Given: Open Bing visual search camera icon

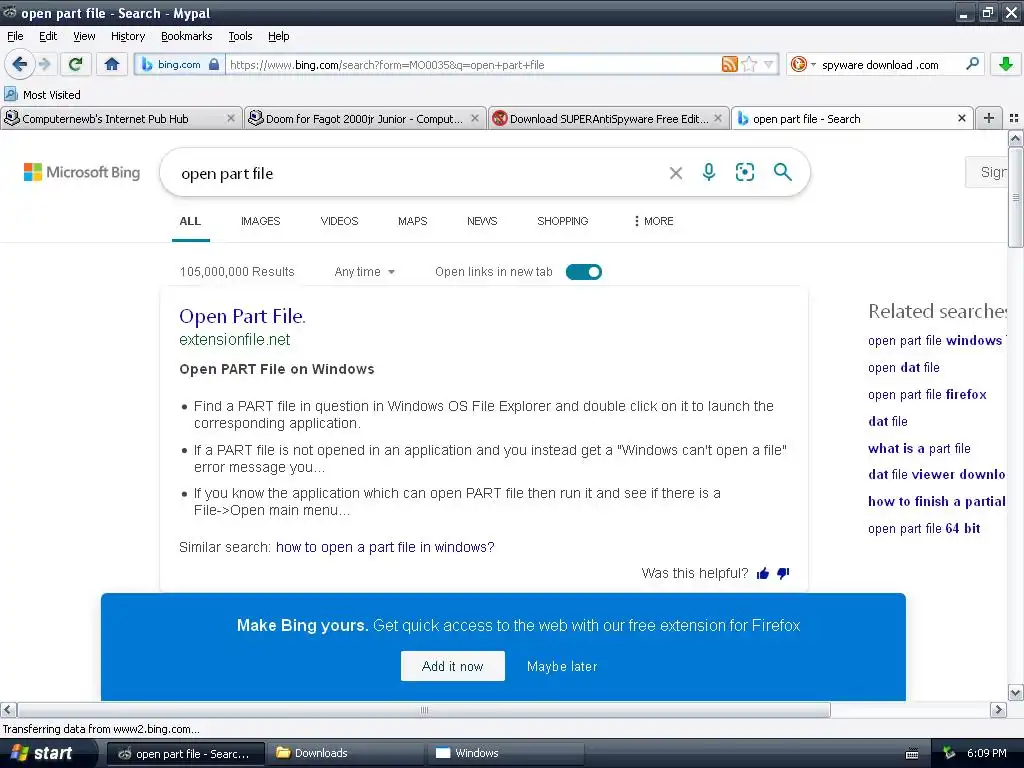Looking at the screenshot, I should tap(744, 172).
